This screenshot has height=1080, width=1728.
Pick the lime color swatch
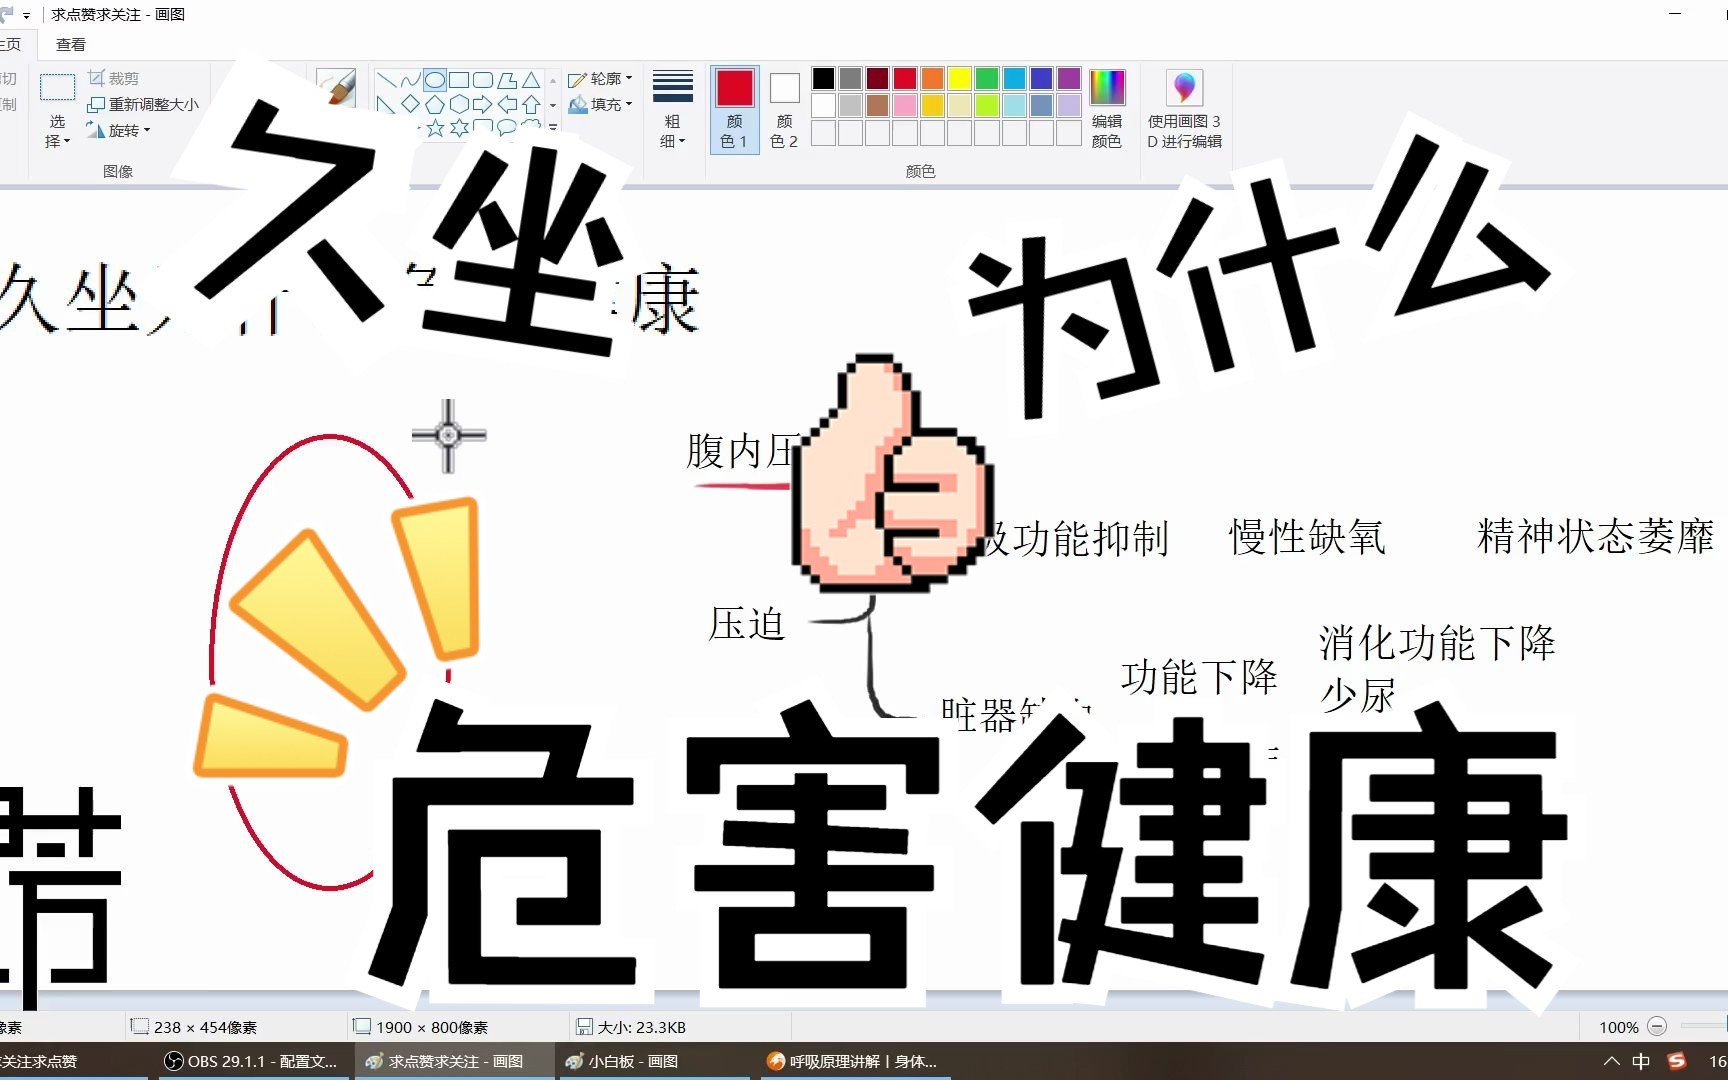coord(987,105)
